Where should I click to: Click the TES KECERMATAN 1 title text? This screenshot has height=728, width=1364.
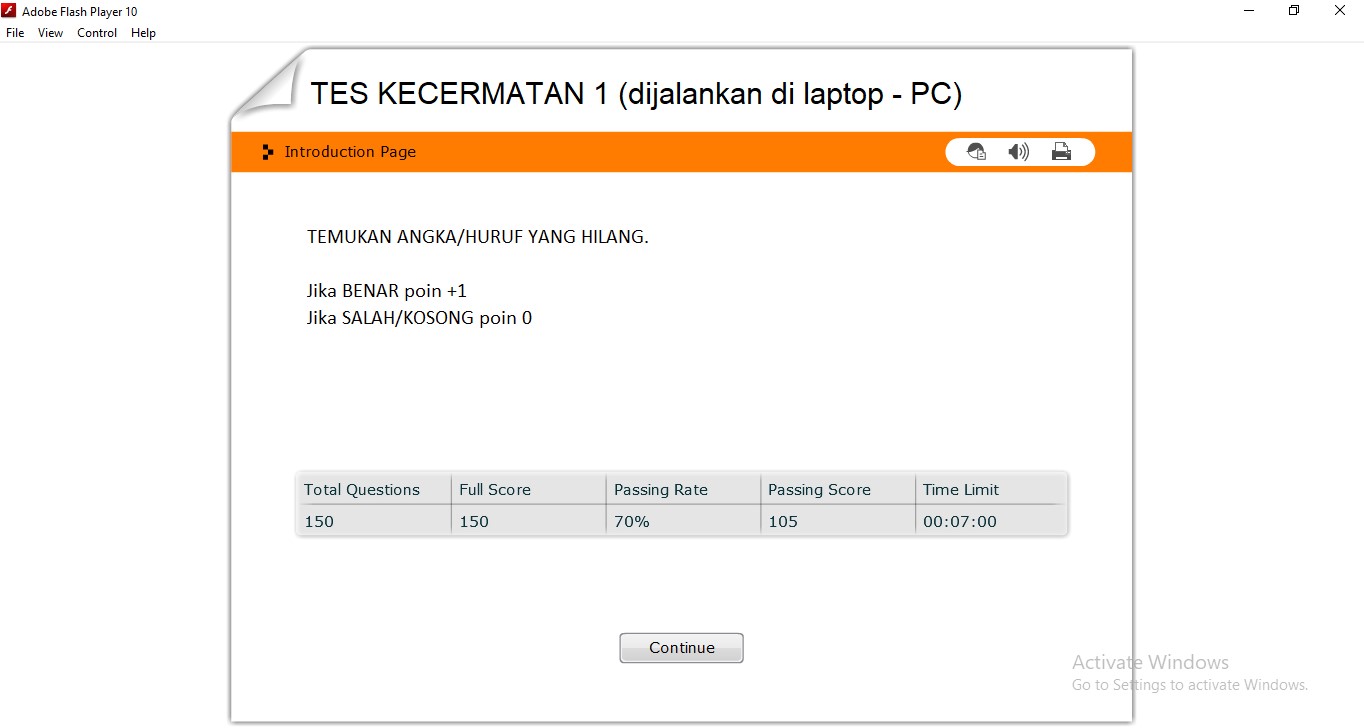tap(636, 93)
